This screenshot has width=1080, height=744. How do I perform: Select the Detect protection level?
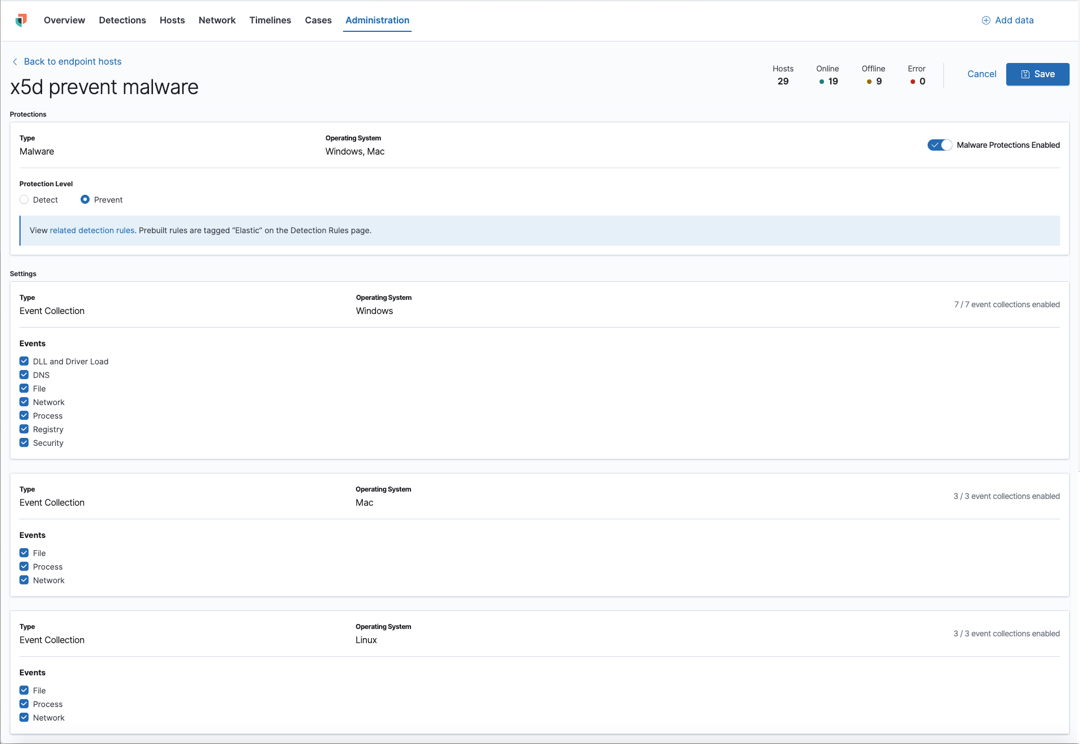tap(23, 199)
